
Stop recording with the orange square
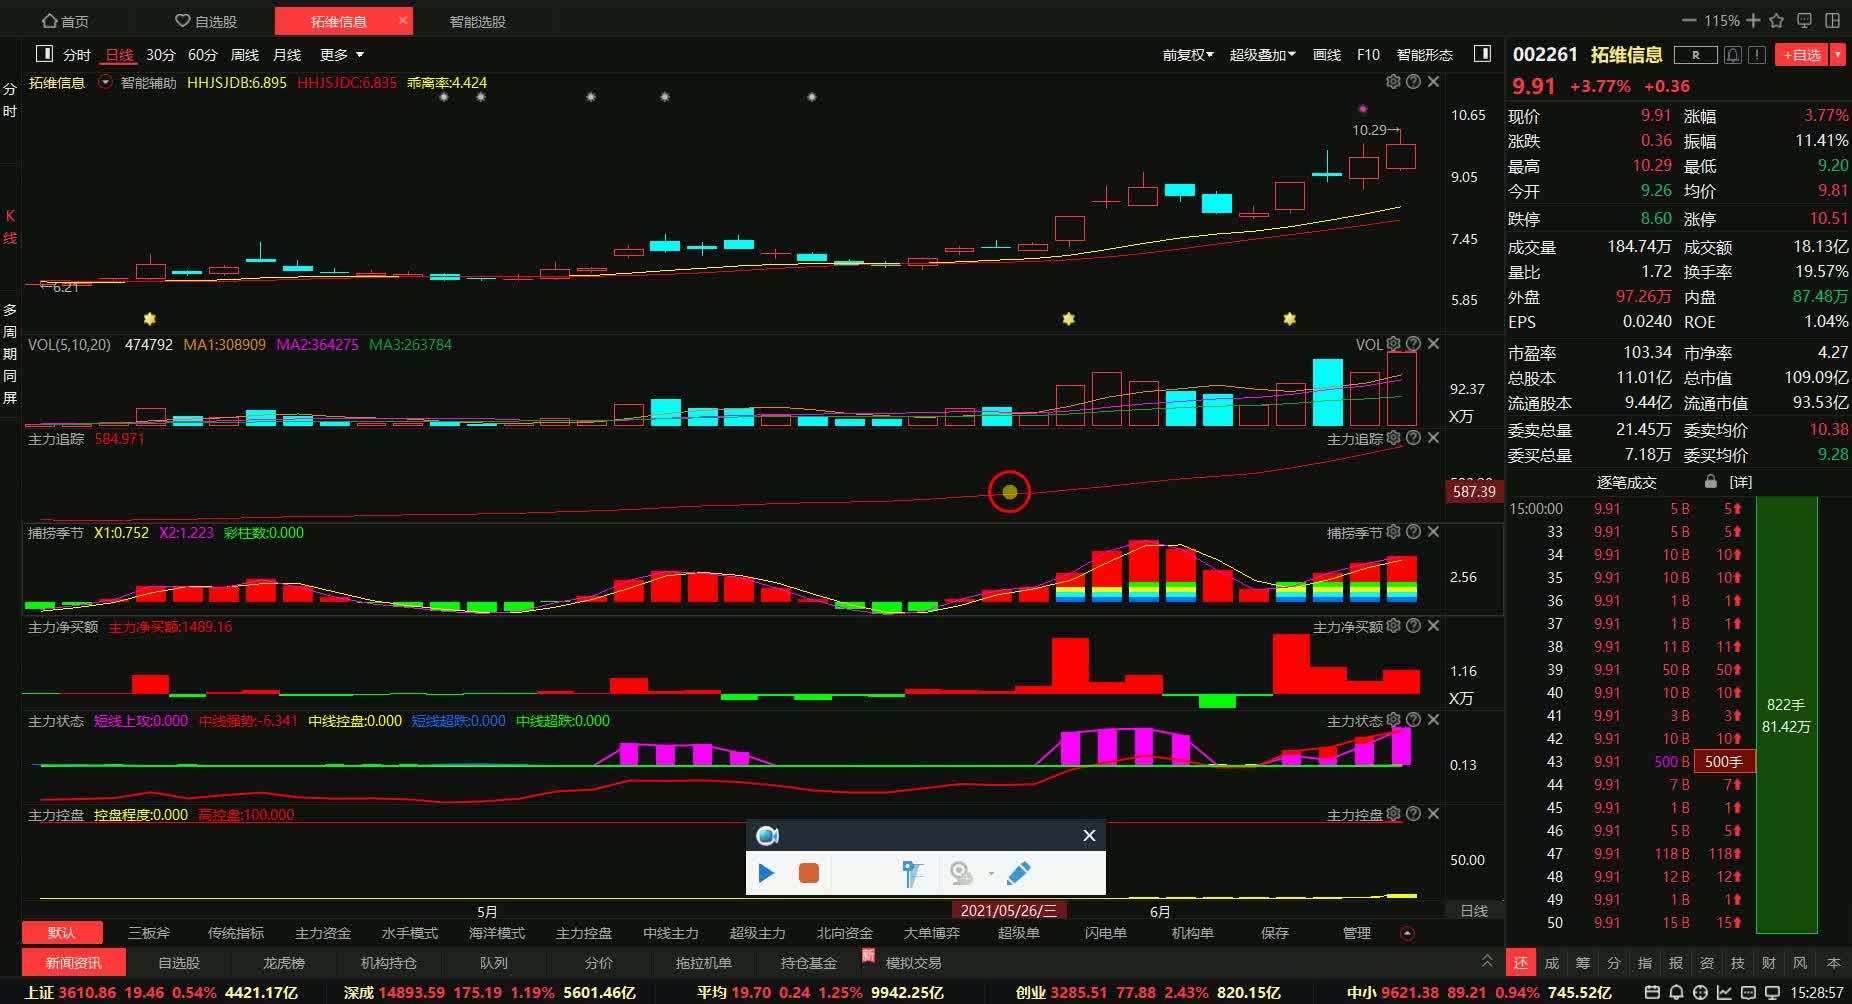coord(809,873)
